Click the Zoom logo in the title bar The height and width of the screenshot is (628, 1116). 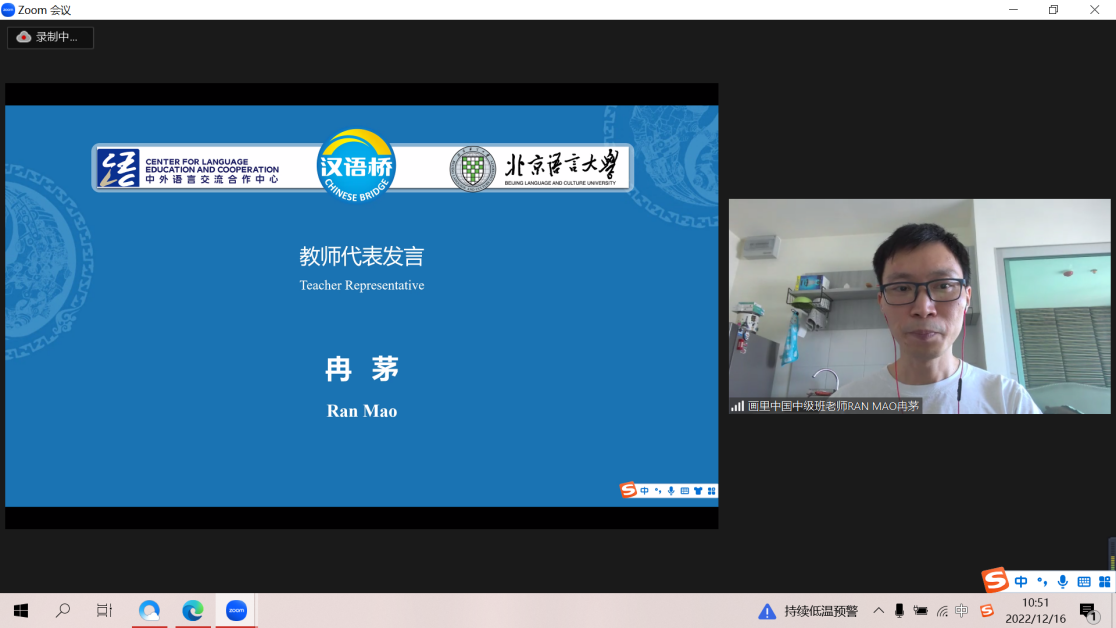pos(8,10)
